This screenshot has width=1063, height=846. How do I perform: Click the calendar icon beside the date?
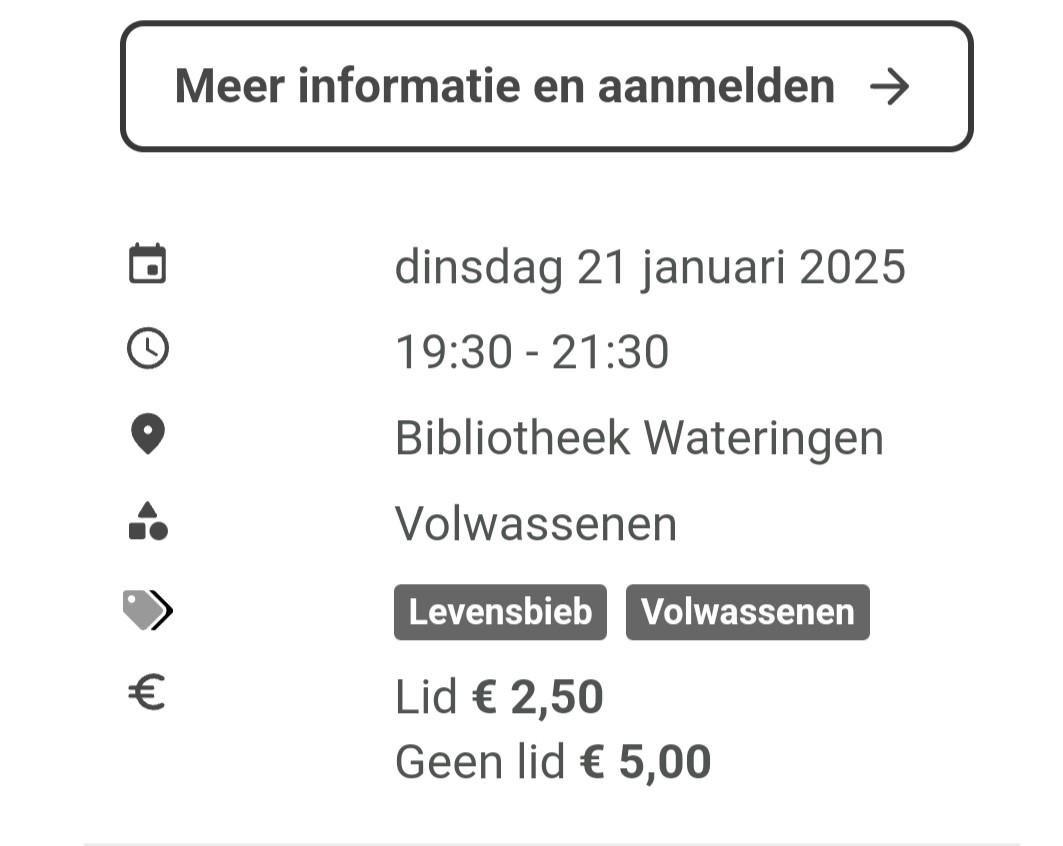[148, 263]
